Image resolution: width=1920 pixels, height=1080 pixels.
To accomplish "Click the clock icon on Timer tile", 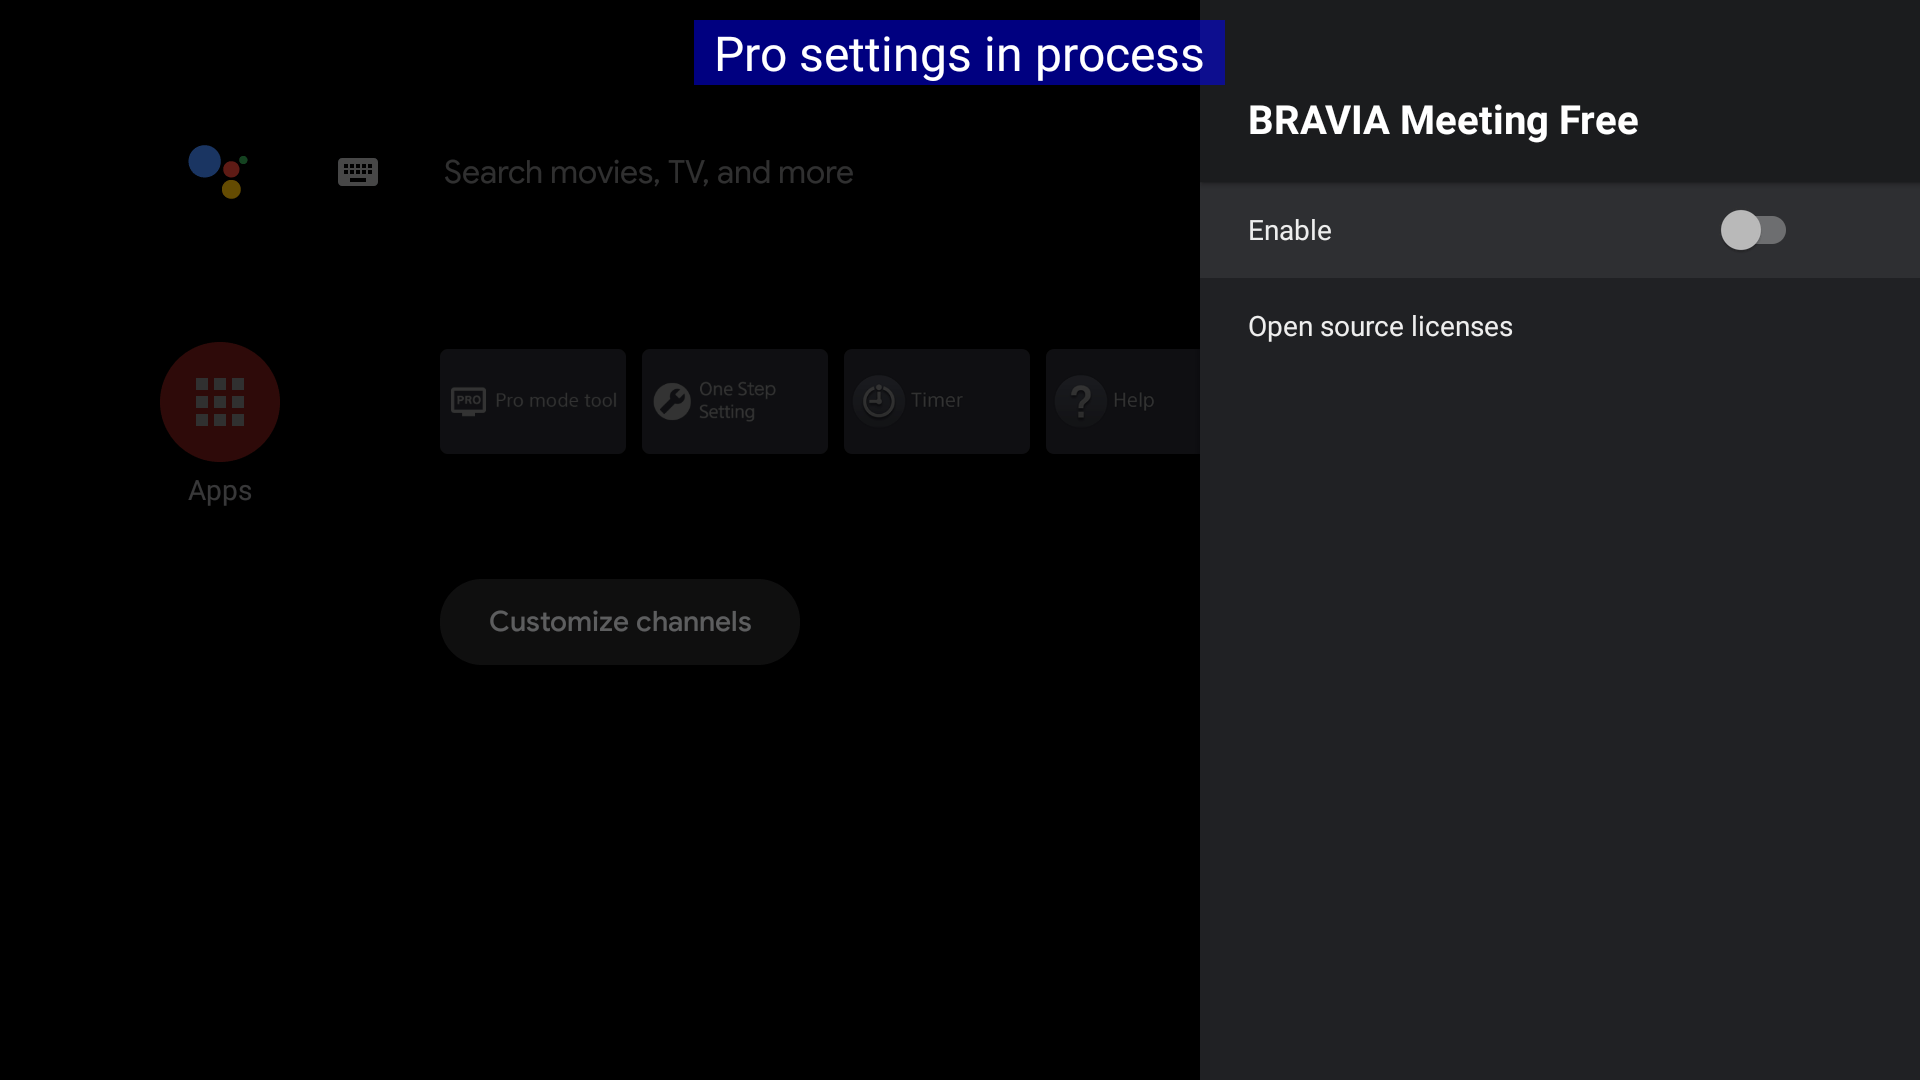I will [x=879, y=401].
